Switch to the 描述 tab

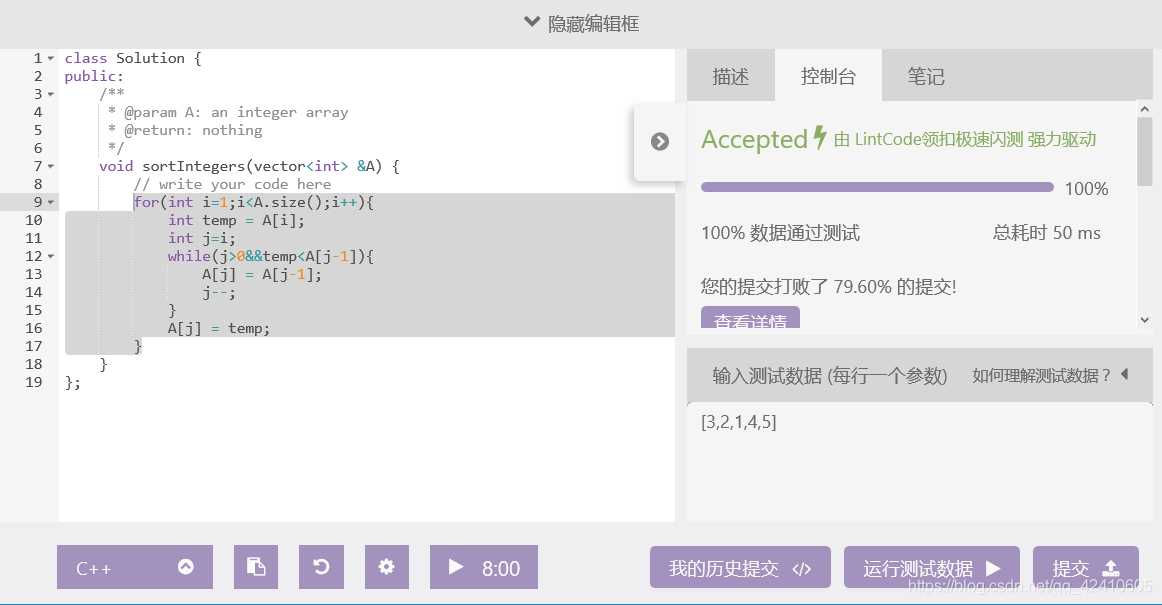(731, 75)
